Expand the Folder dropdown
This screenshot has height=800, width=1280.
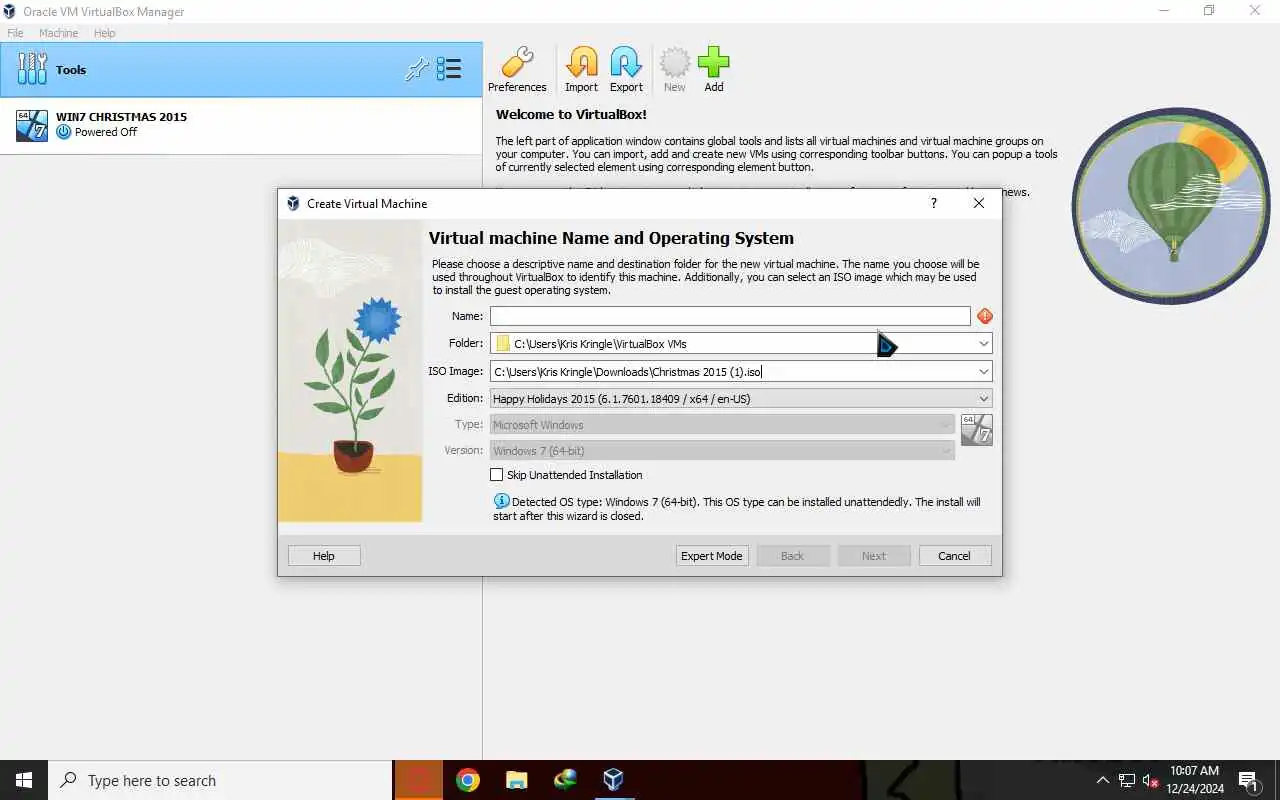pos(984,343)
